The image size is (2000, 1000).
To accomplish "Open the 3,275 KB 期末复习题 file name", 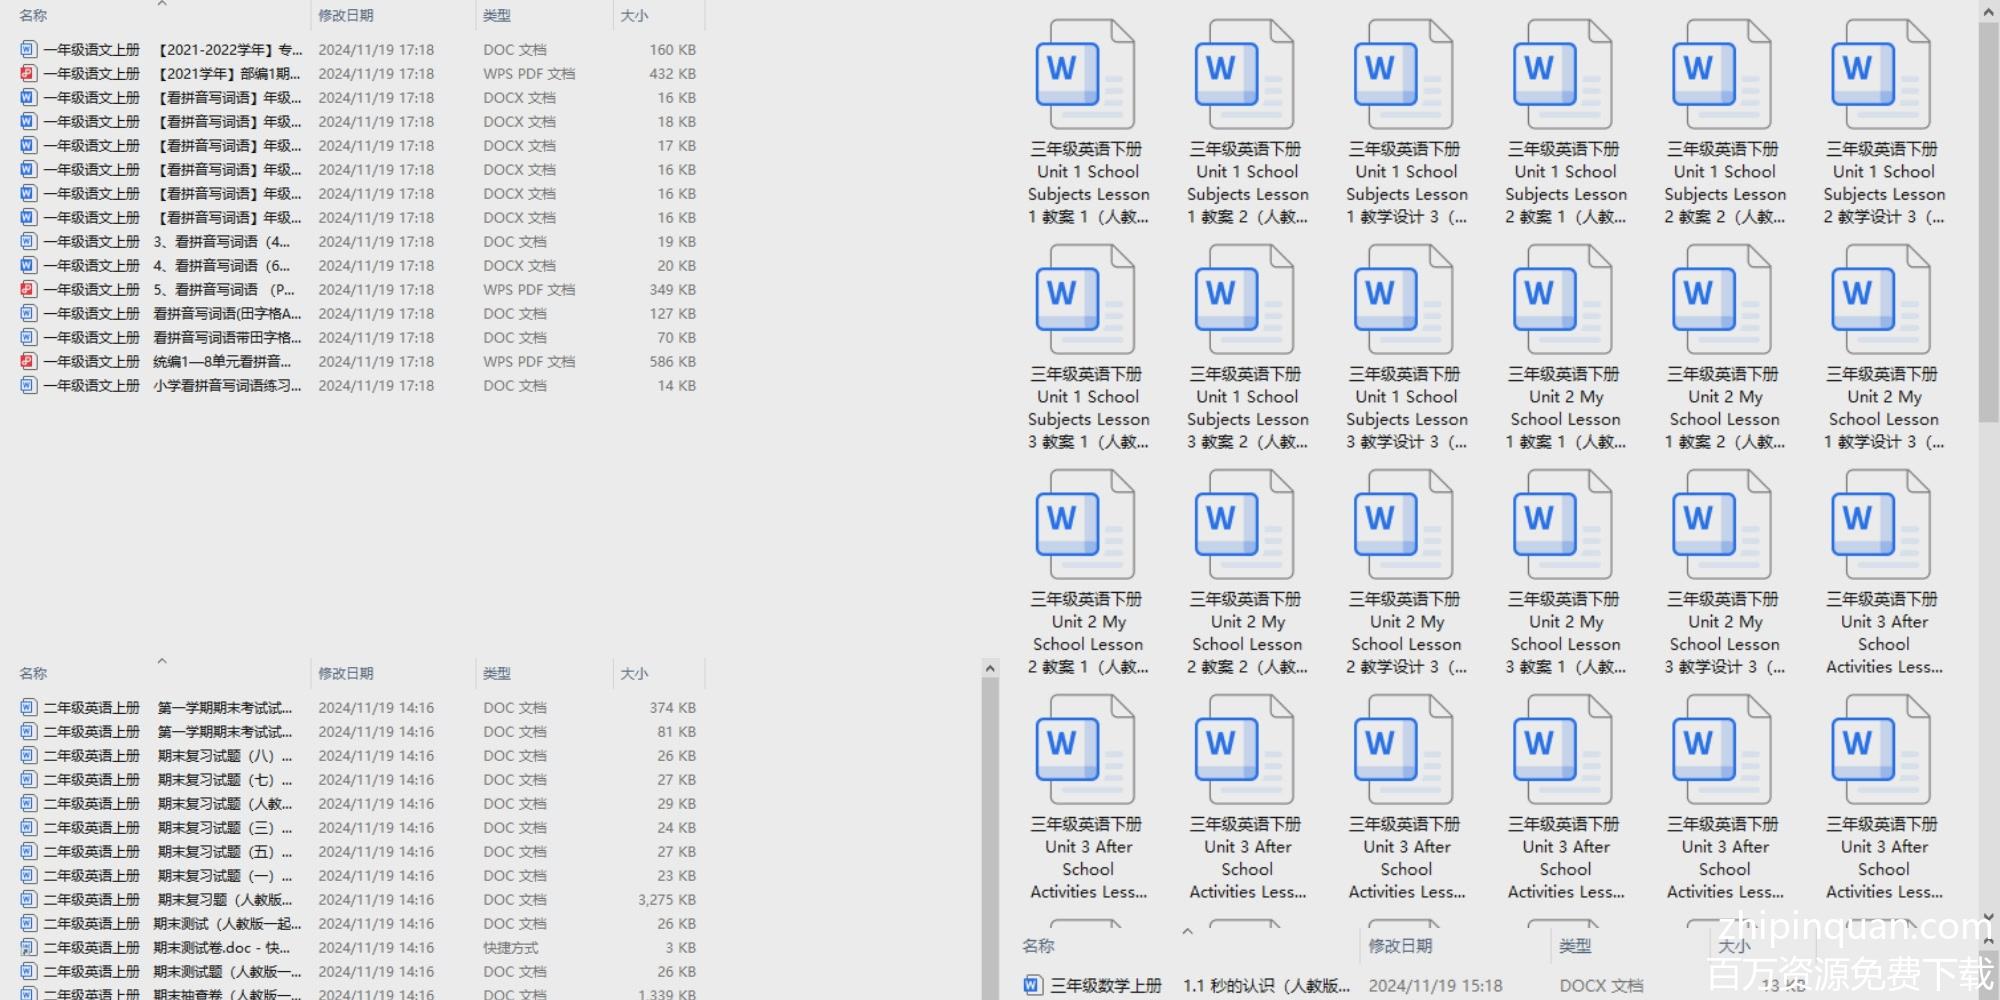I will [224, 900].
